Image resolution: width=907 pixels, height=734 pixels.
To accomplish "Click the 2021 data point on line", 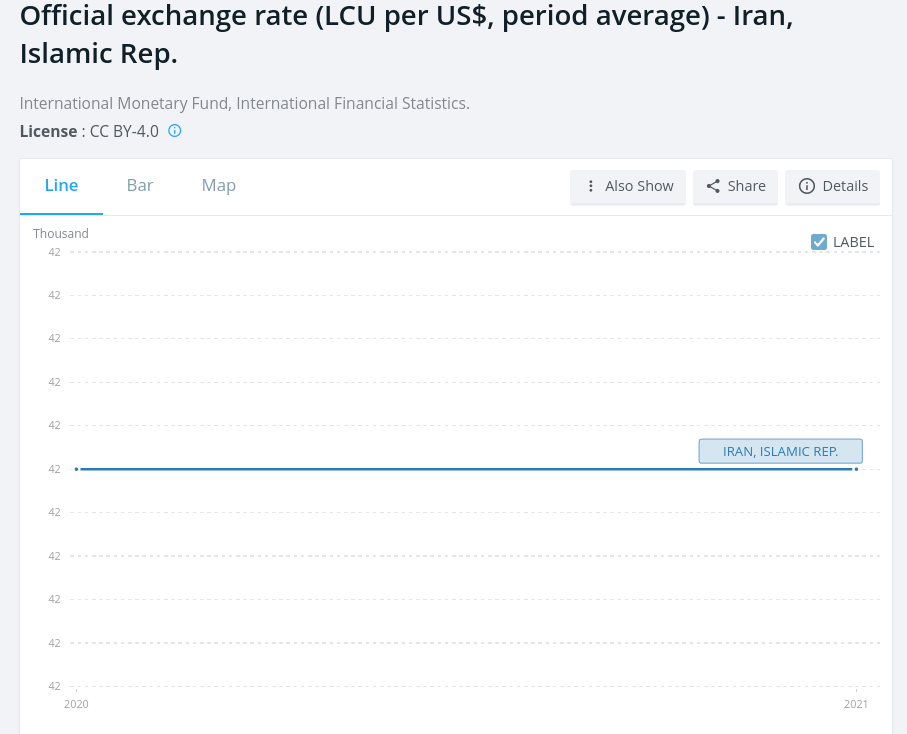I will [856, 469].
